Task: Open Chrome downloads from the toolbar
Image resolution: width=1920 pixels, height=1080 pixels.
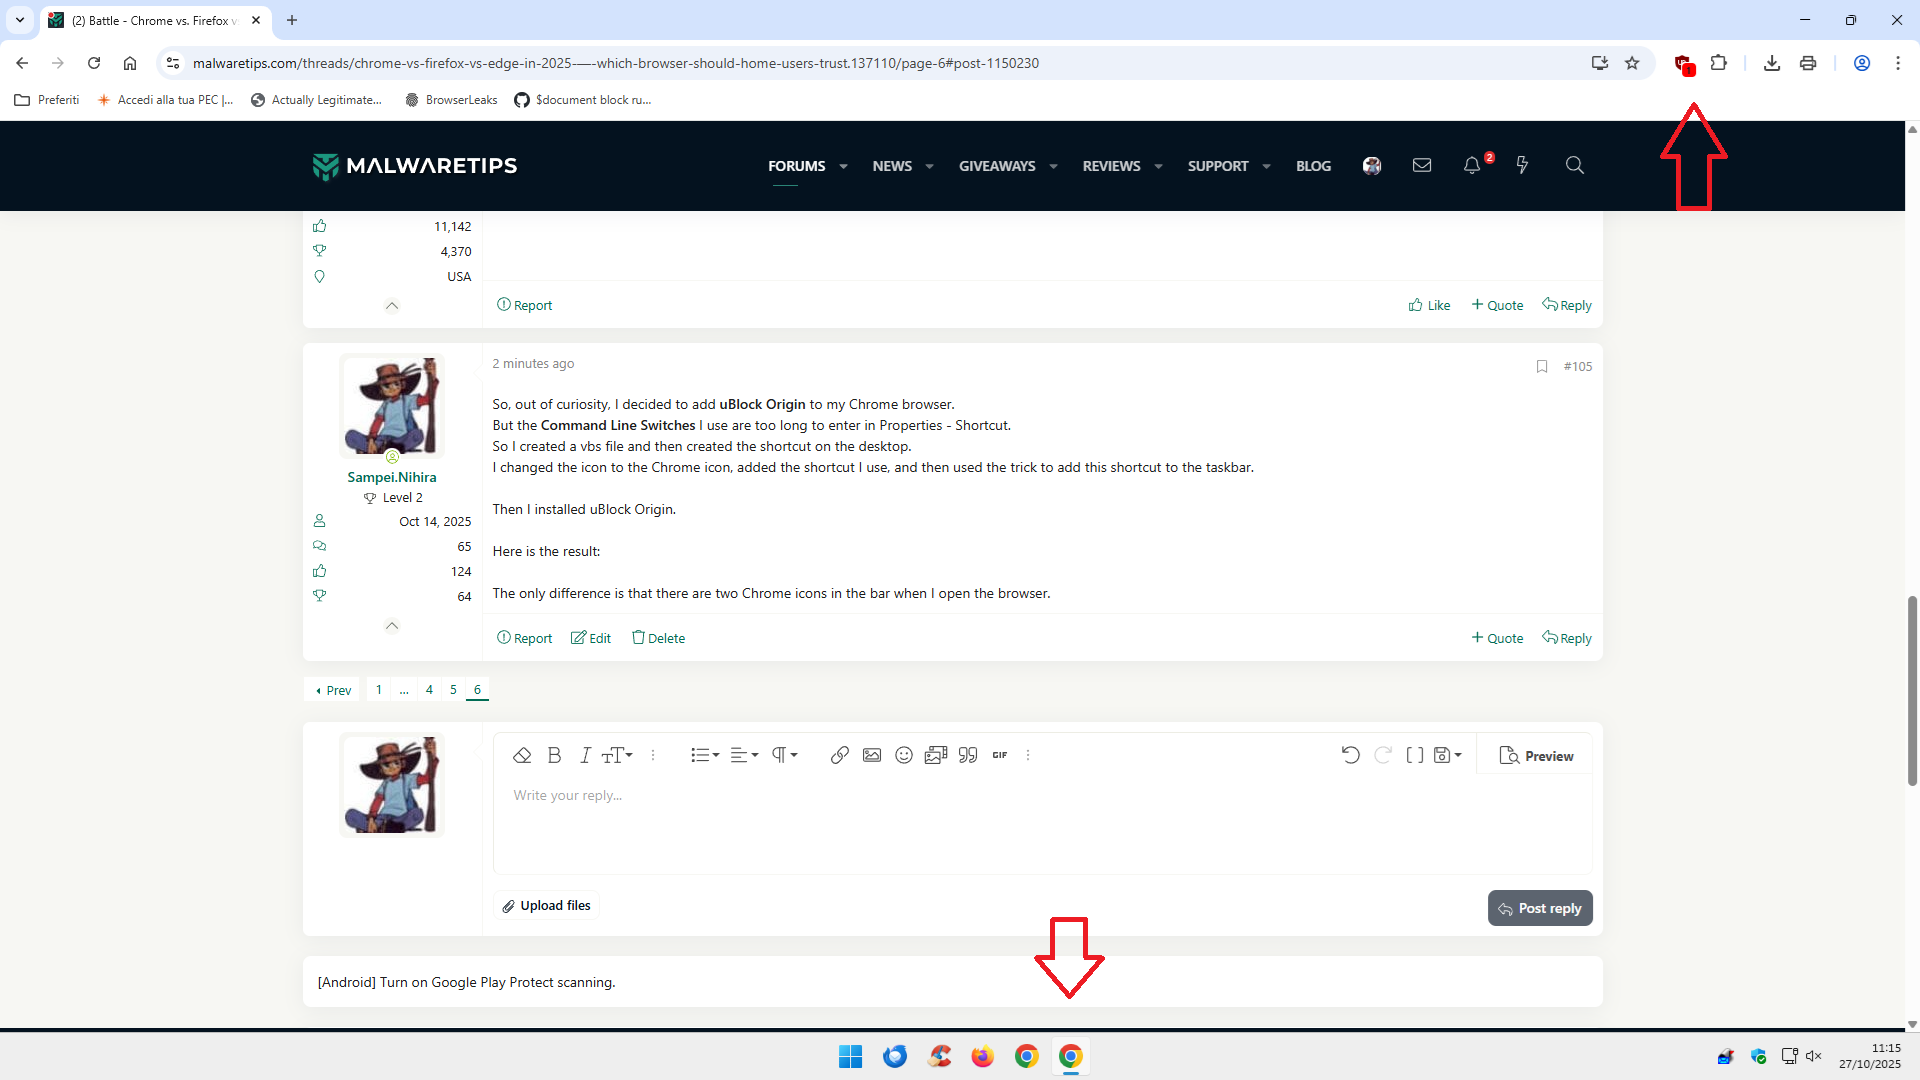Action: 1772,63
